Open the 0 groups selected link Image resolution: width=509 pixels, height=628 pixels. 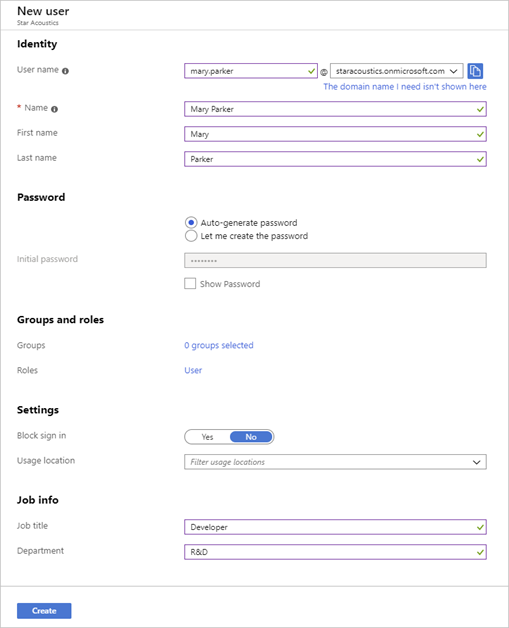[219, 345]
